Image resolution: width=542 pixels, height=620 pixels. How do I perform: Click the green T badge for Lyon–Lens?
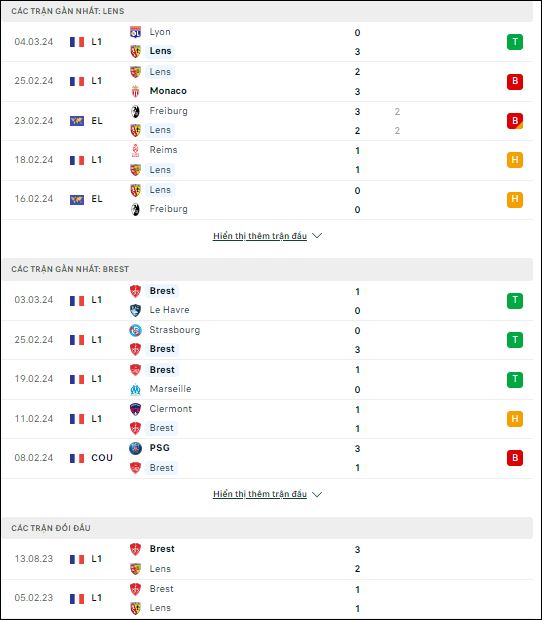point(515,42)
